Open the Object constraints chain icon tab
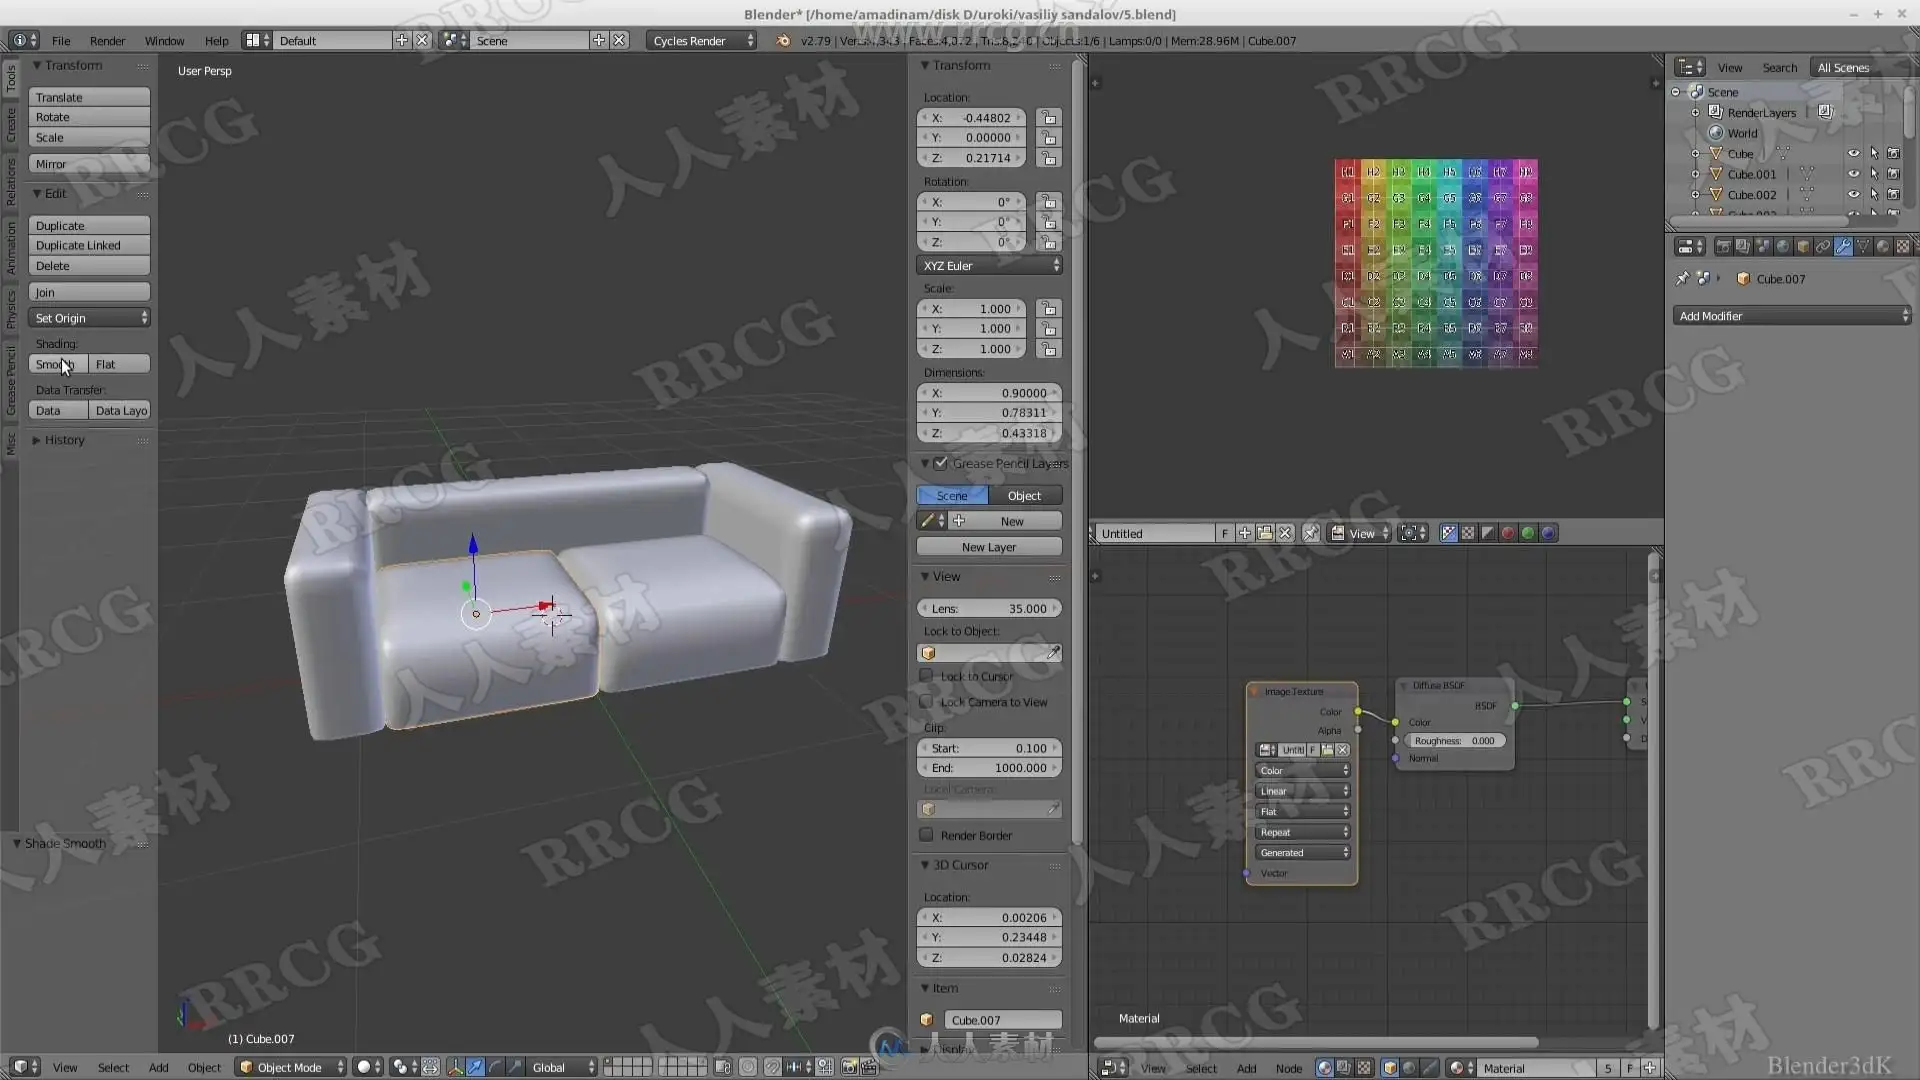The height and width of the screenshot is (1080, 1920). pyautogui.click(x=1823, y=246)
